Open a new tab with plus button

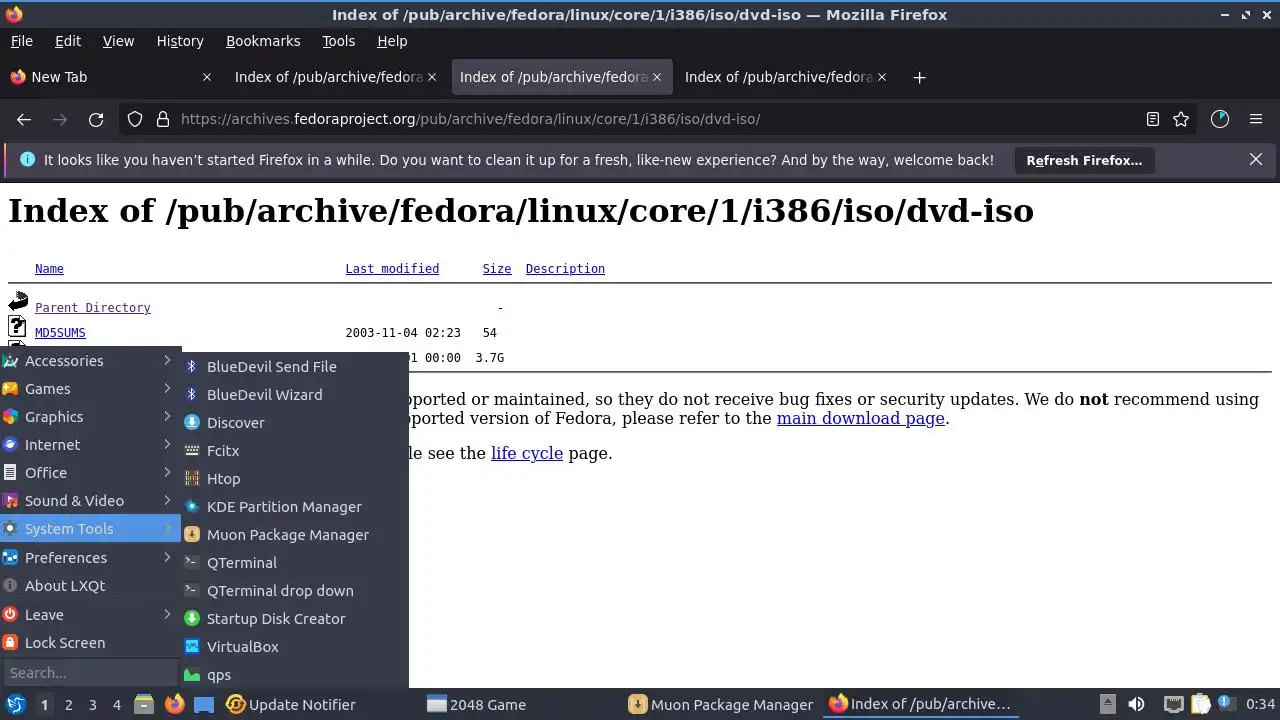coord(919,77)
